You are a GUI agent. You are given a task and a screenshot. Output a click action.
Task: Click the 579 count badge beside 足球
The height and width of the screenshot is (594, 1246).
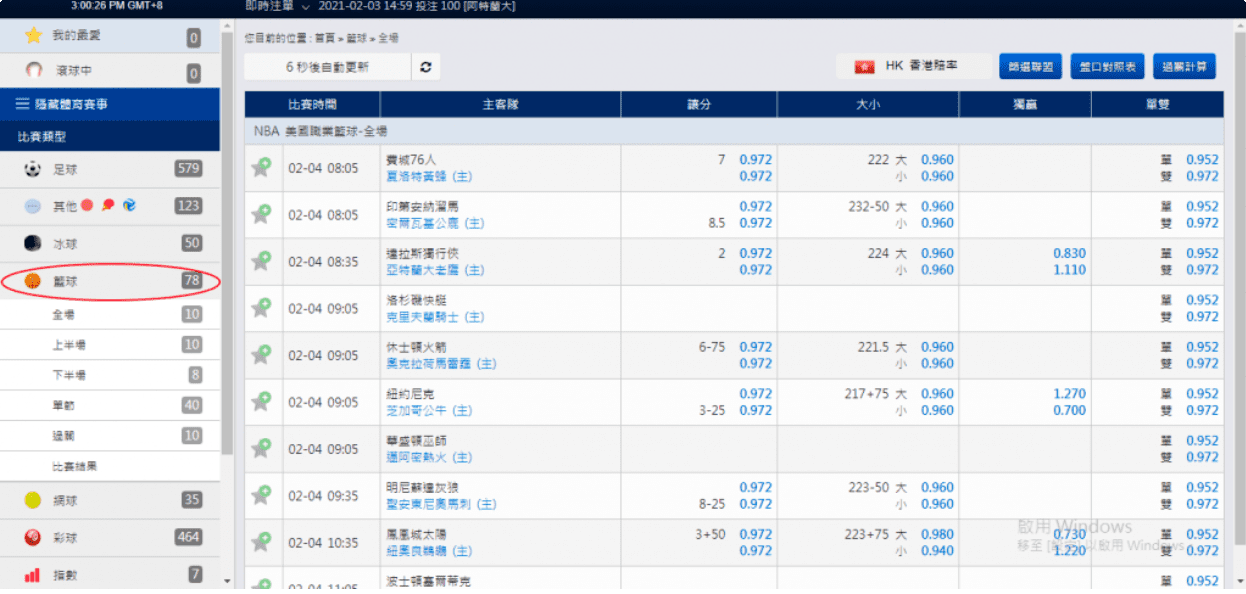coord(188,169)
